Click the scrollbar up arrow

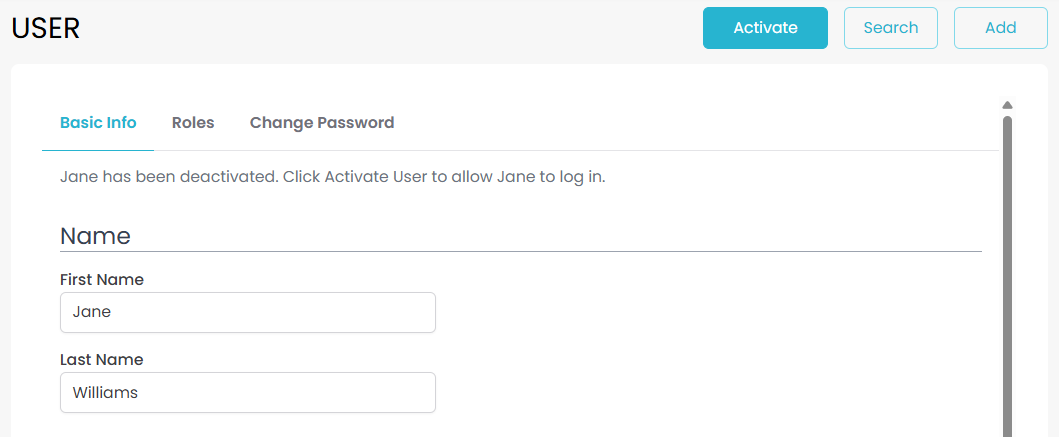1007,105
